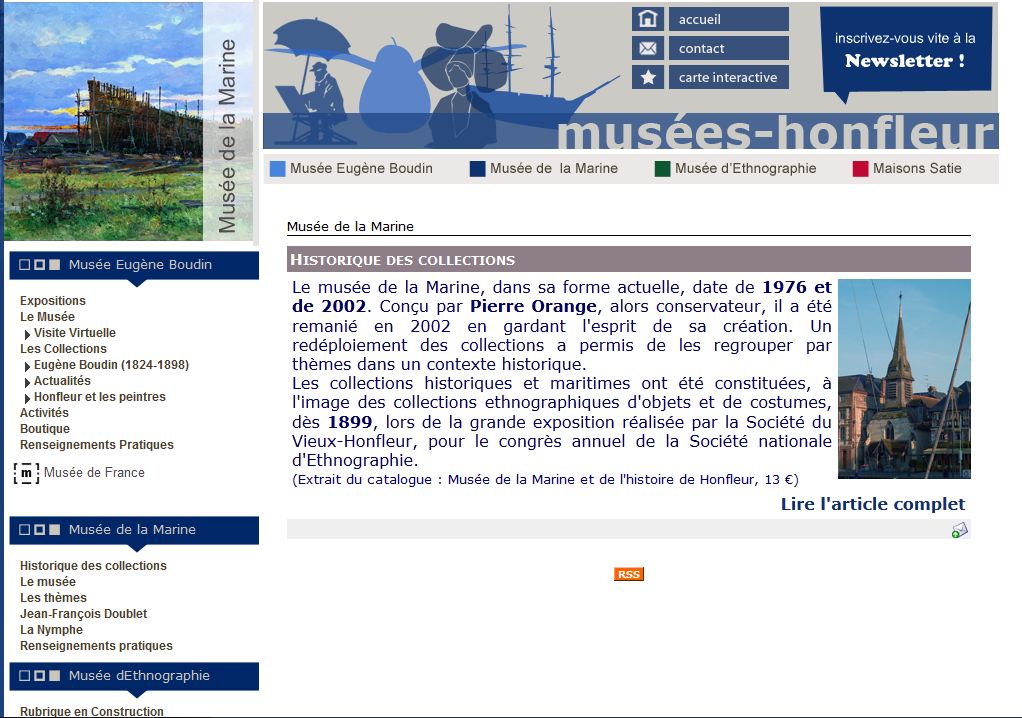This screenshot has height=718, width=1022.
Task: Open Lire l'article complet link
Action: 871,504
